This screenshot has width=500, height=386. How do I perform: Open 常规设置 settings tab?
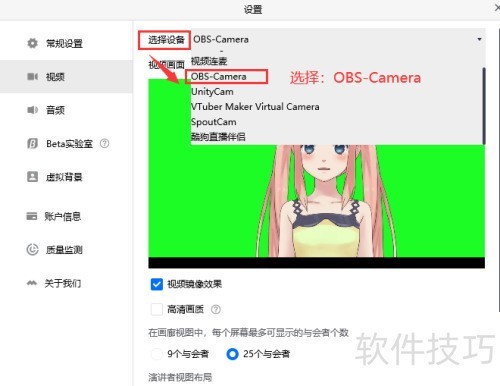coord(66,43)
